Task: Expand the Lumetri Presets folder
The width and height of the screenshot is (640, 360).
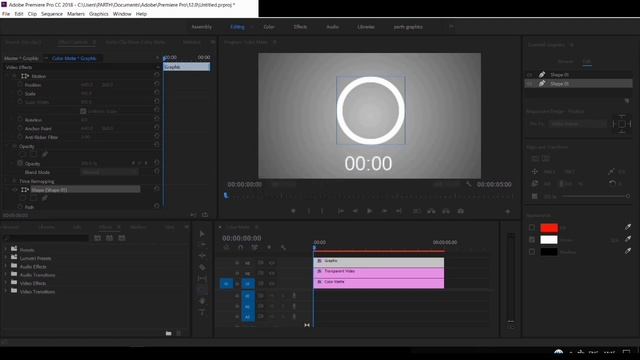Action: (x=5, y=258)
